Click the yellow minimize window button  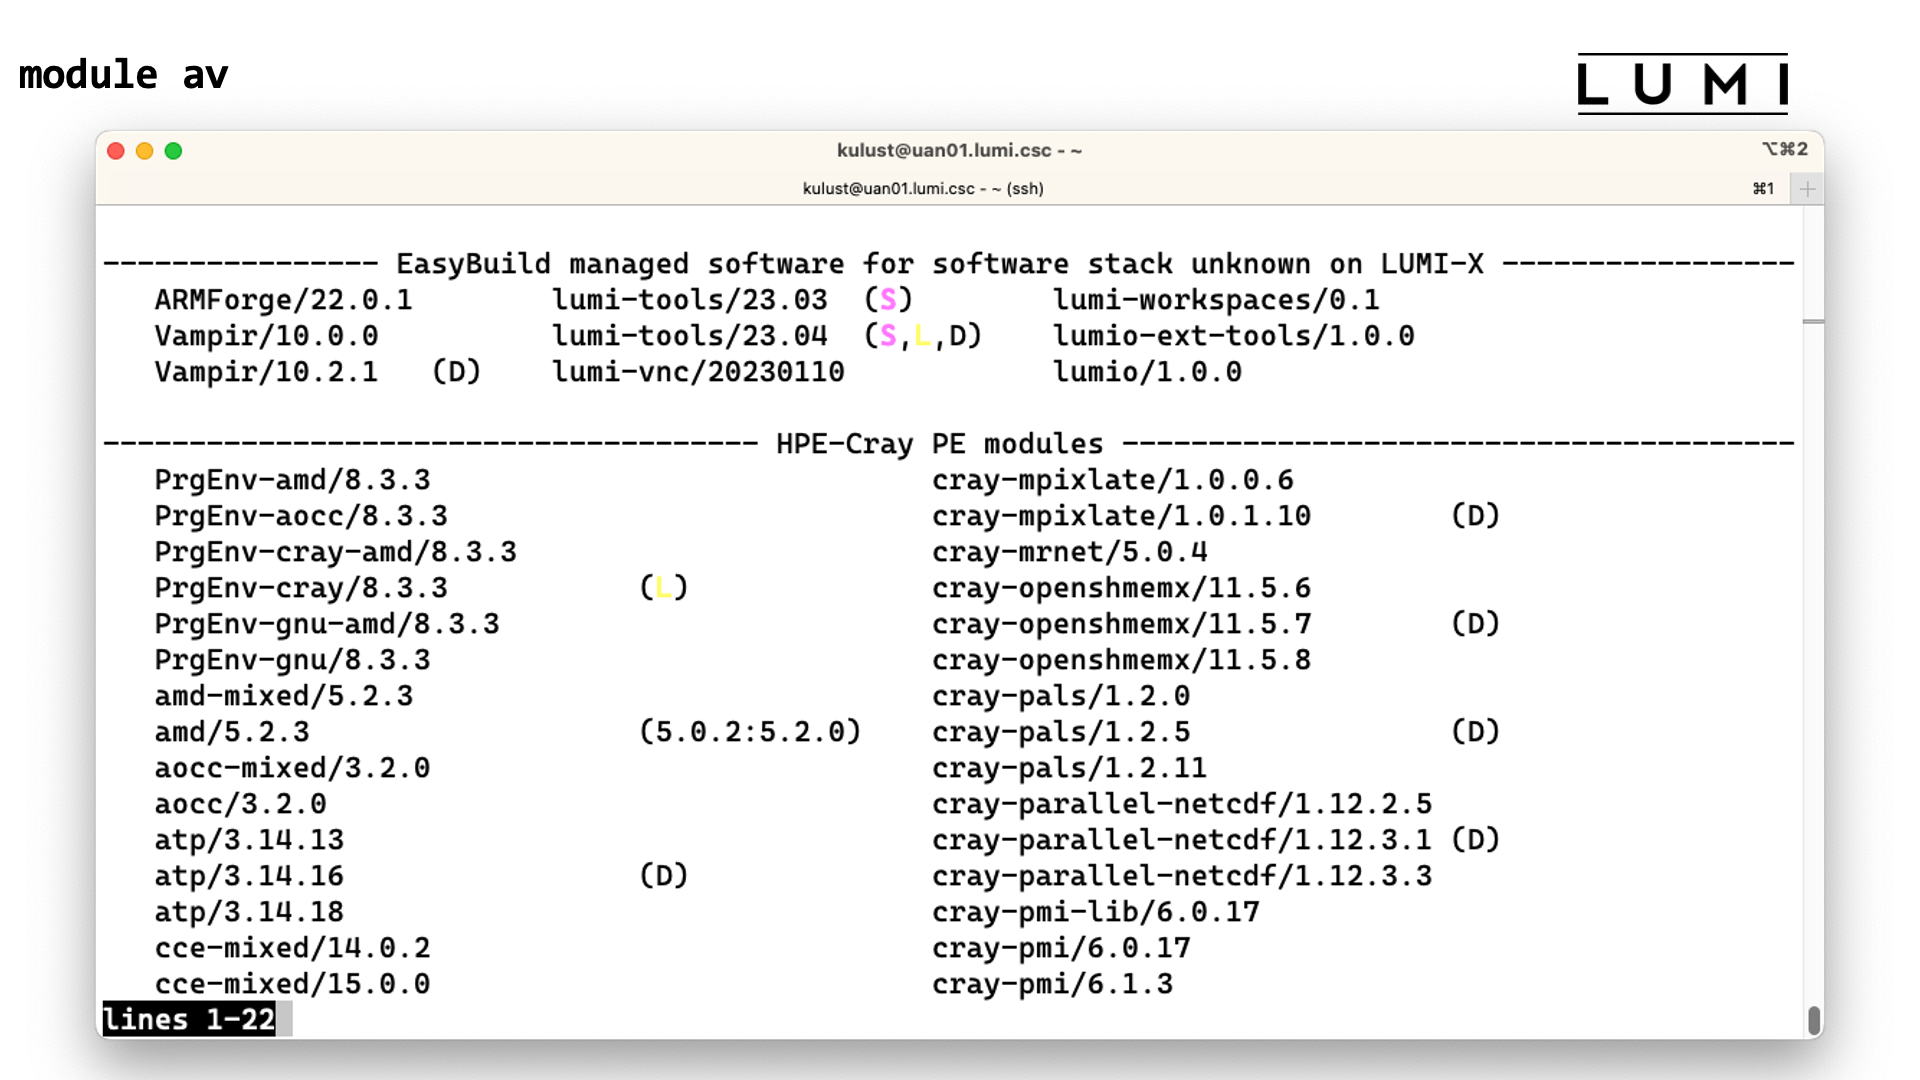coord(145,151)
